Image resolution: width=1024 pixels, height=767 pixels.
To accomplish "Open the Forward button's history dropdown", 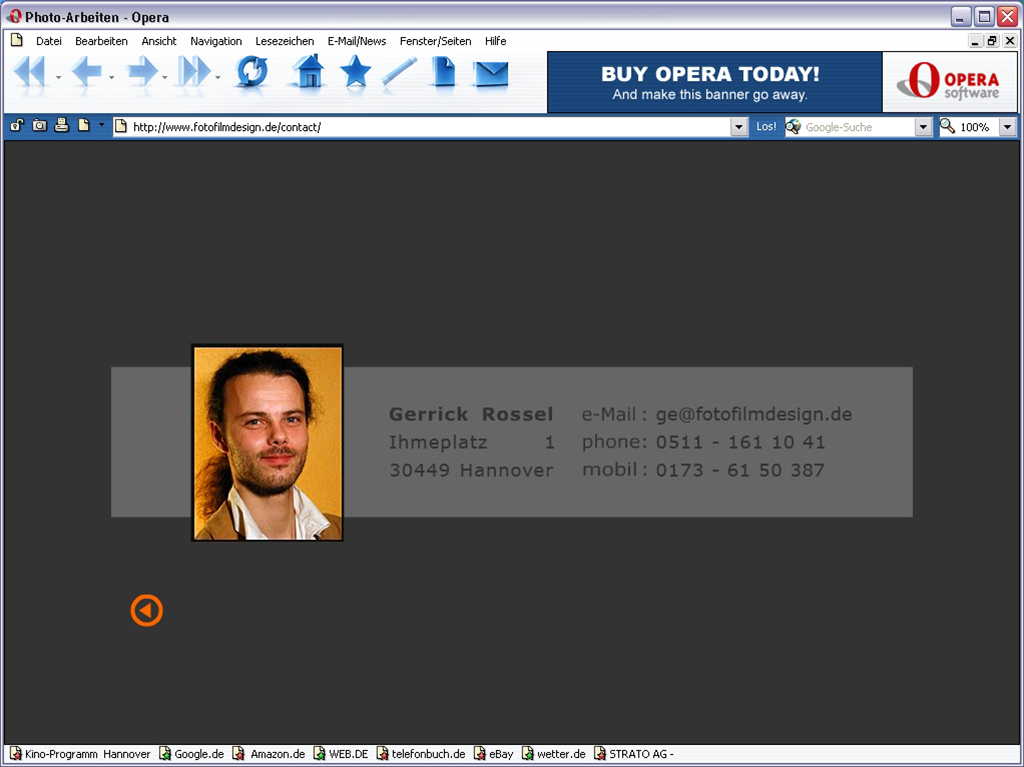I will (165, 78).
